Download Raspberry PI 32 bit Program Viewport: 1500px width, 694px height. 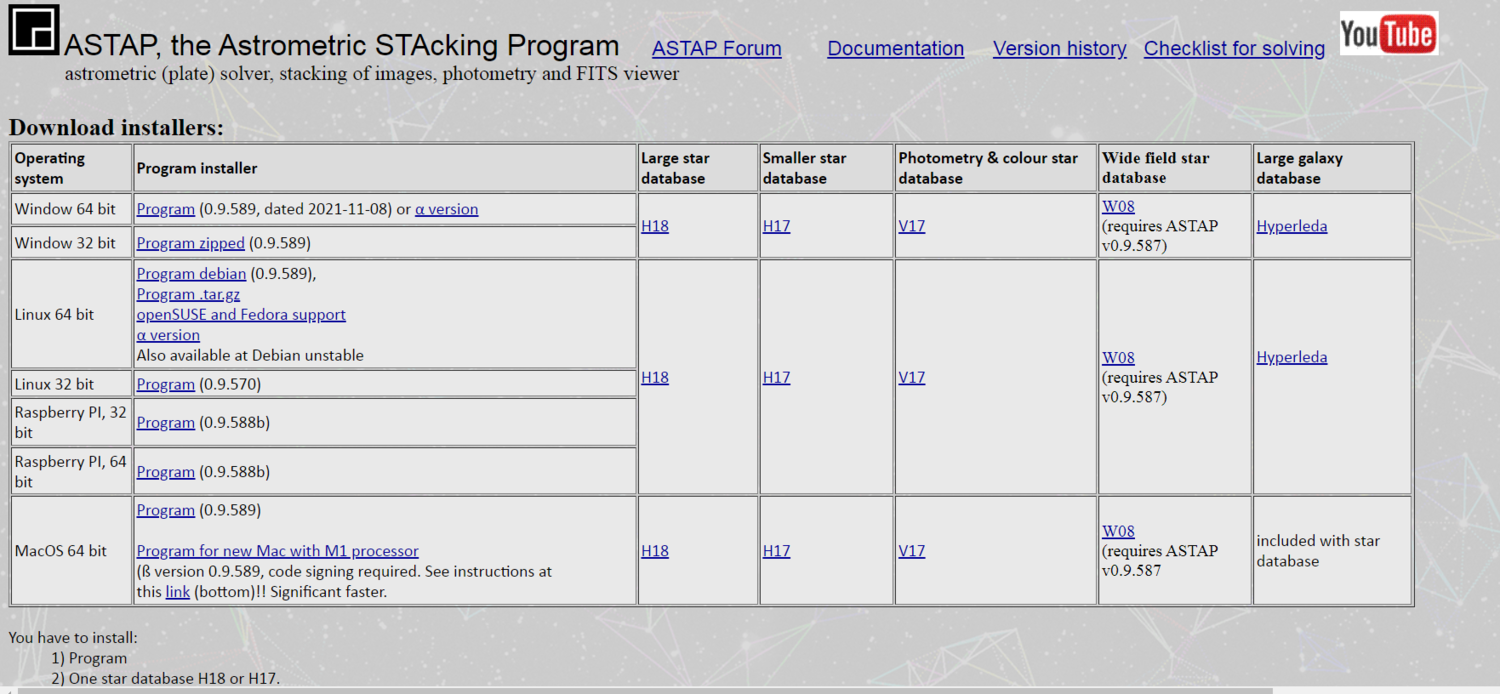(165, 423)
